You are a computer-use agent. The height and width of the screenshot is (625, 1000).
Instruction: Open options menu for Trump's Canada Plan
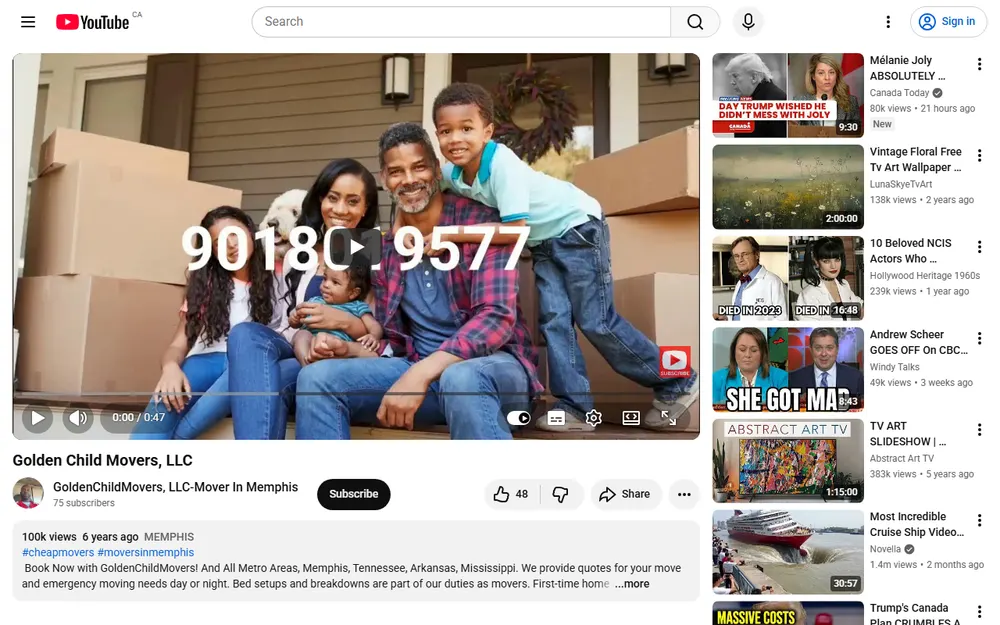click(x=979, y=612)
